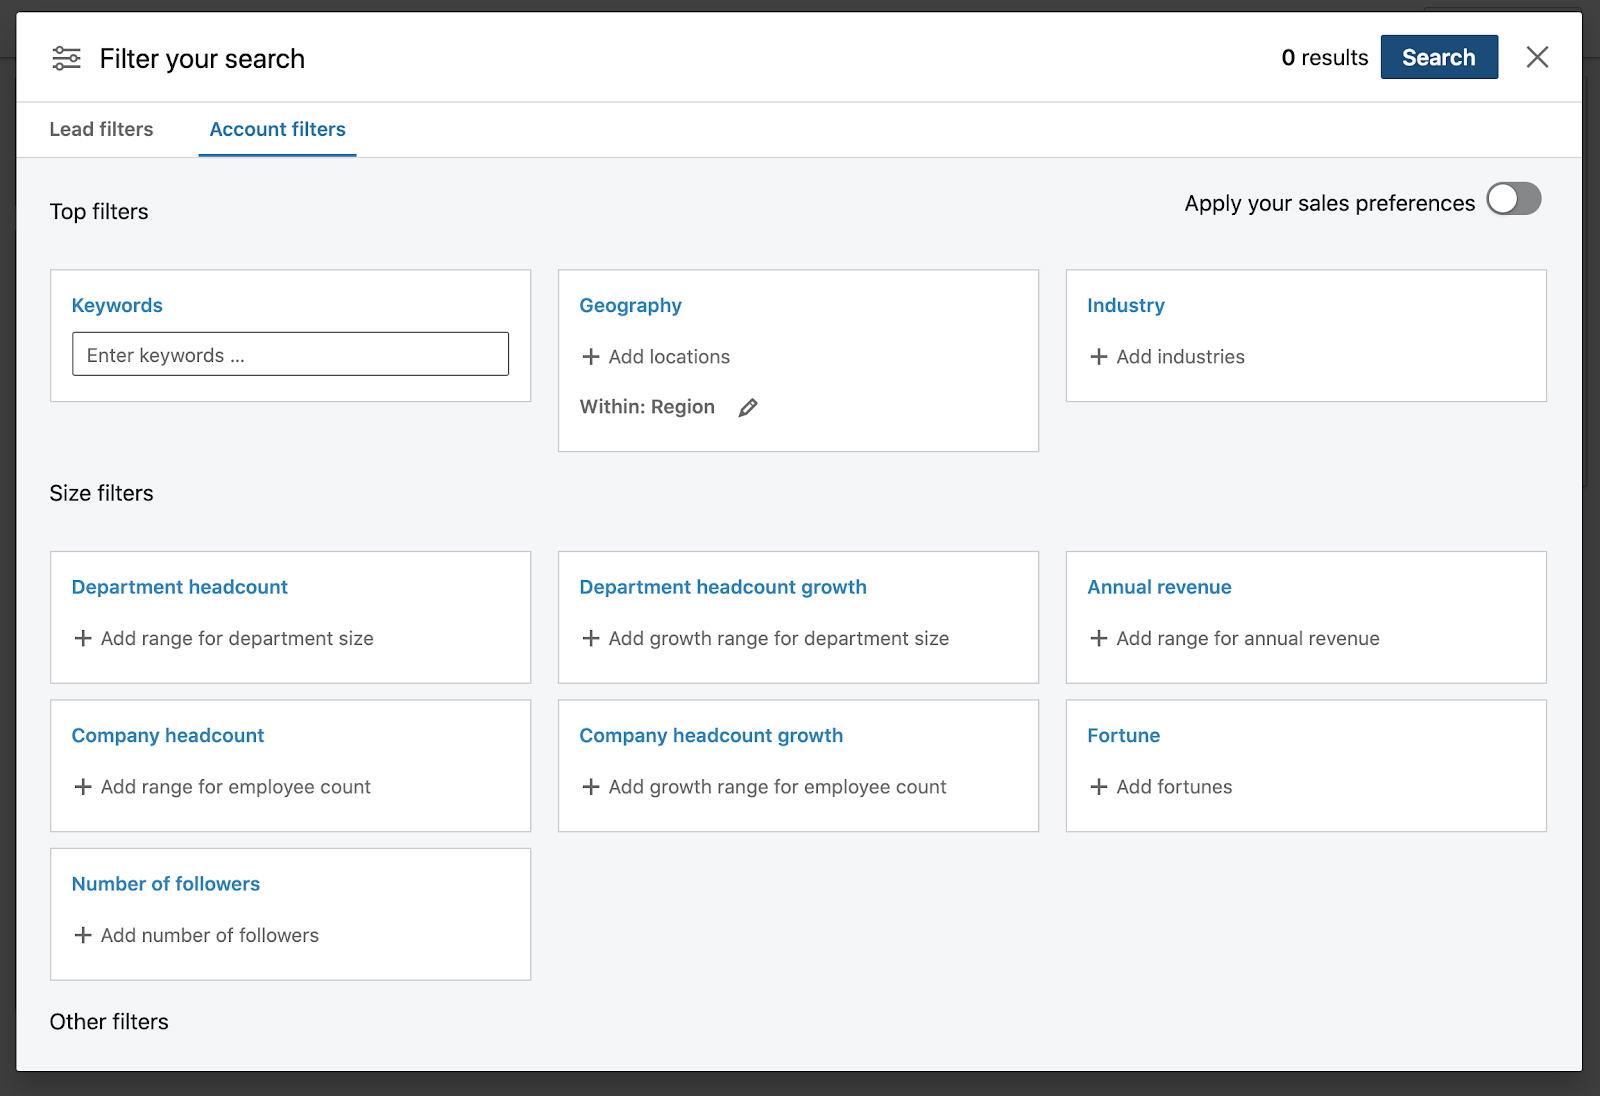Click the plus icon before Add range for department size
Image resolution: width=1600 pixels, height=1096 pixels.
point(83,638)
